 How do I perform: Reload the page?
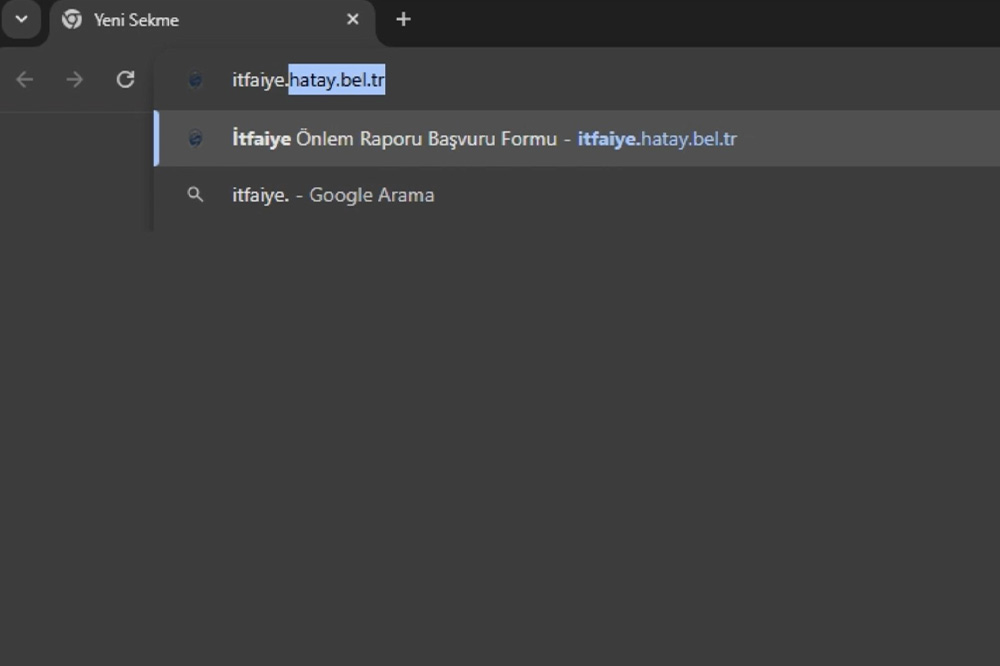pos(125,79)
